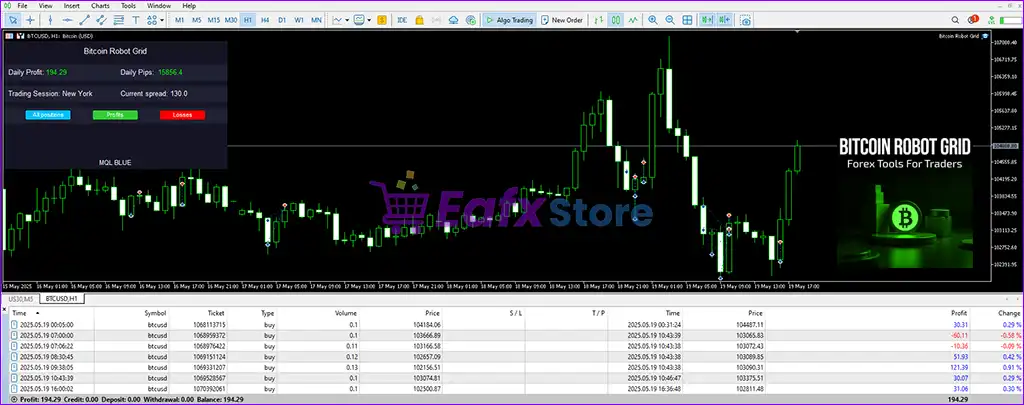Image resolution: width=1024 pixels, height=405 pixels.
Task: Toggle the H1 timeframe button
Action: tap(248, 20)
